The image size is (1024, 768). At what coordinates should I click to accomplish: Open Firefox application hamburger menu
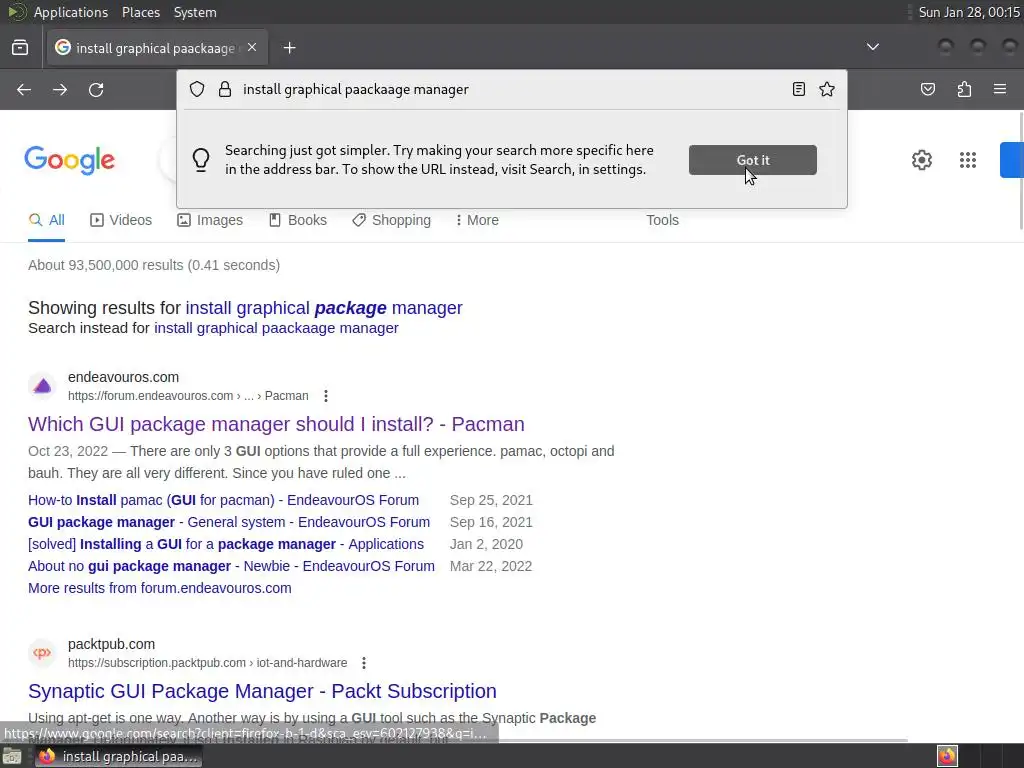(1000, 89)
